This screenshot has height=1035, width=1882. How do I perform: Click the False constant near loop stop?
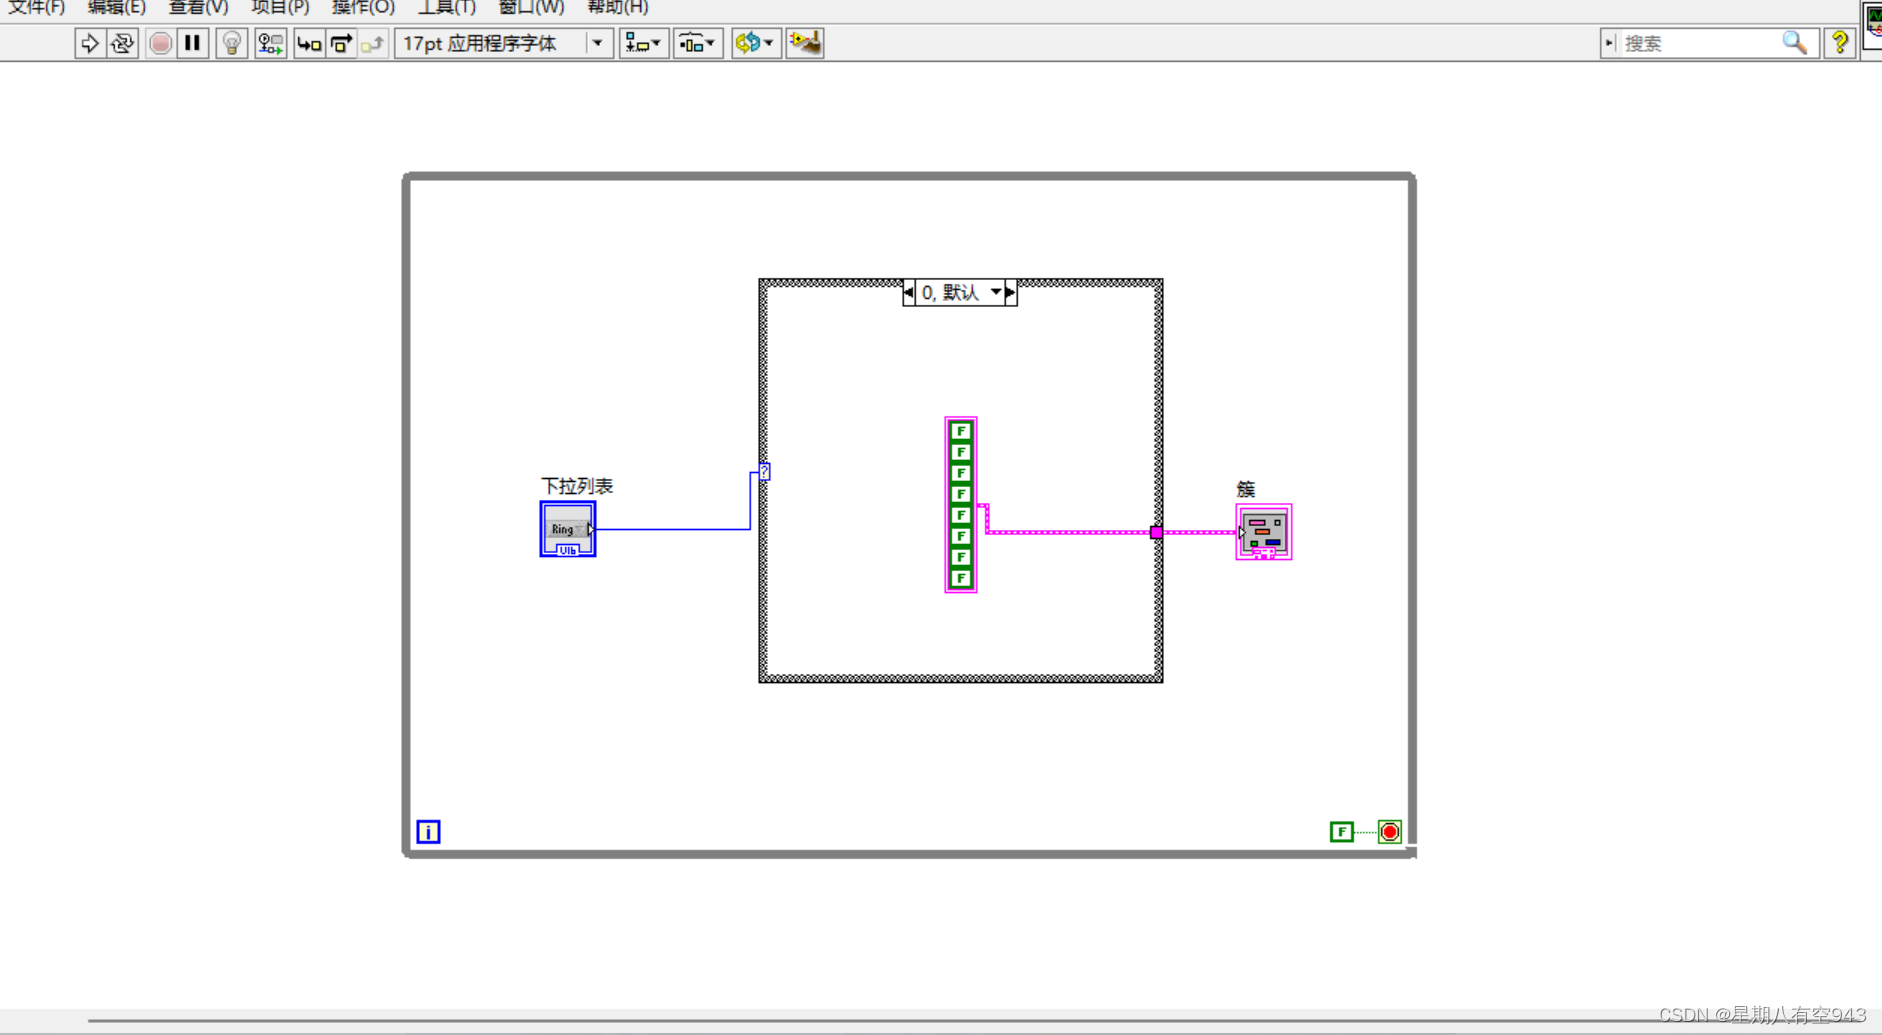(1342, 832)
